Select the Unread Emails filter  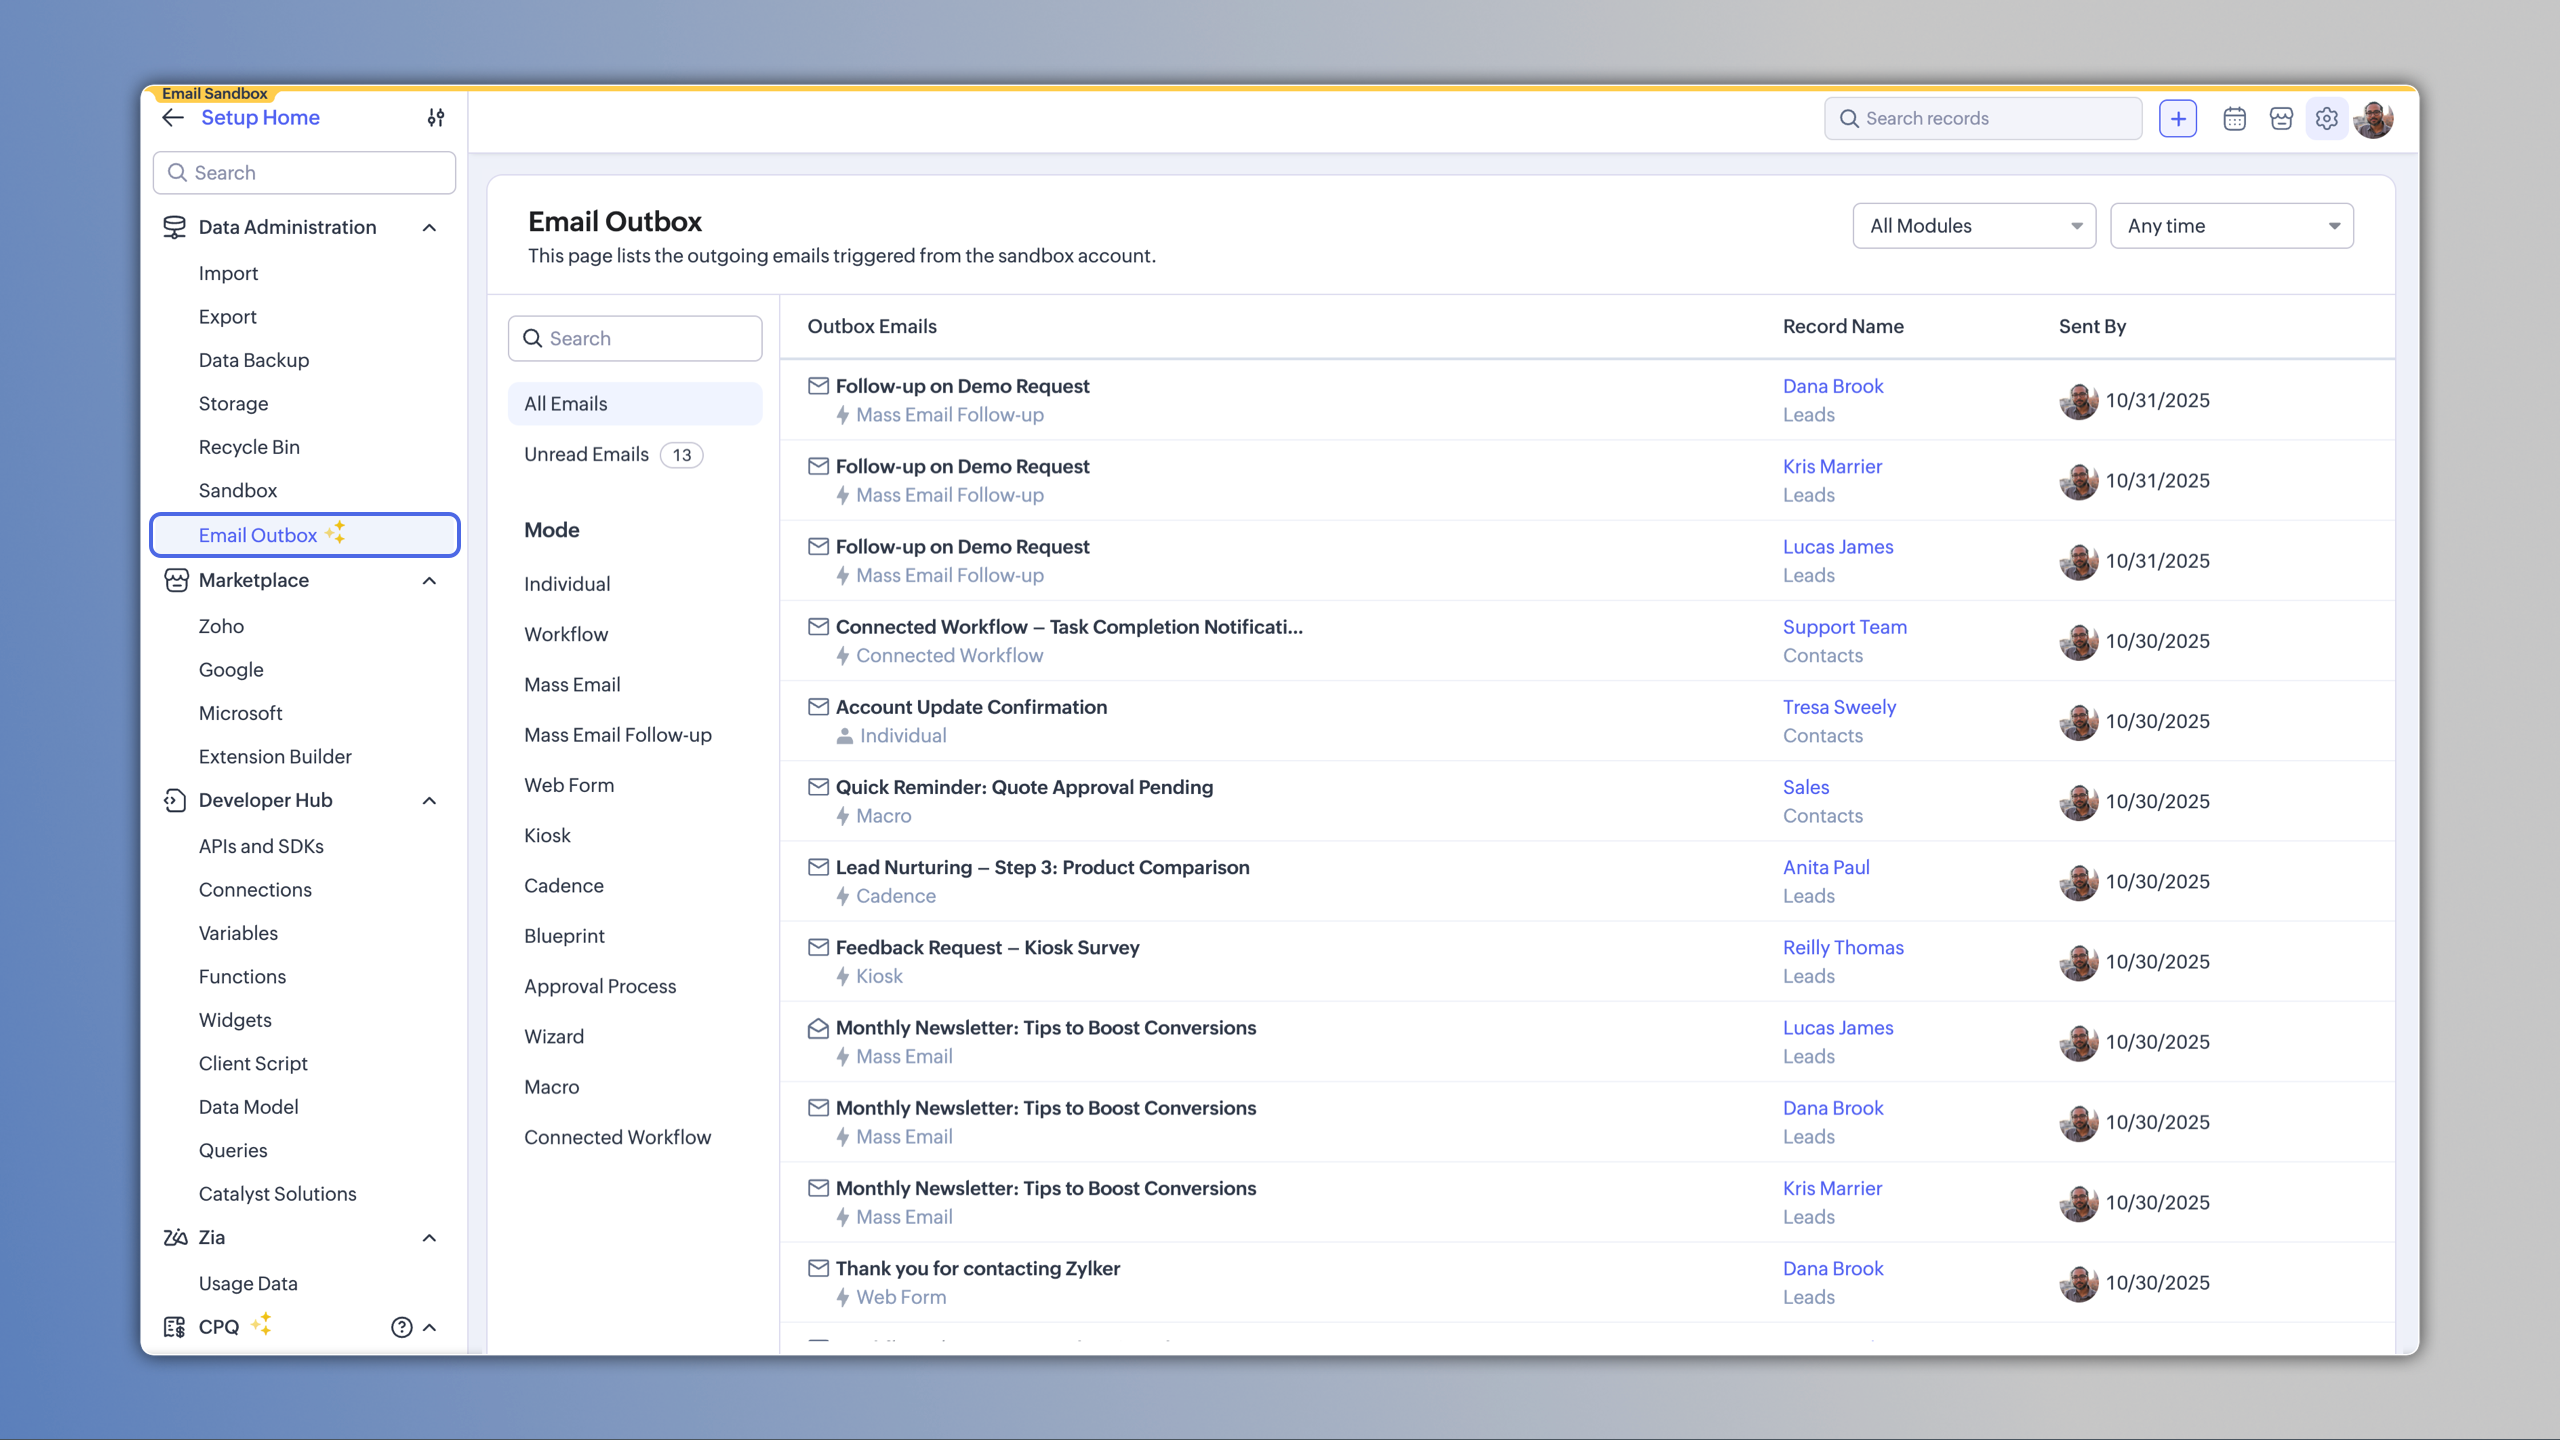tap(586, 455)
